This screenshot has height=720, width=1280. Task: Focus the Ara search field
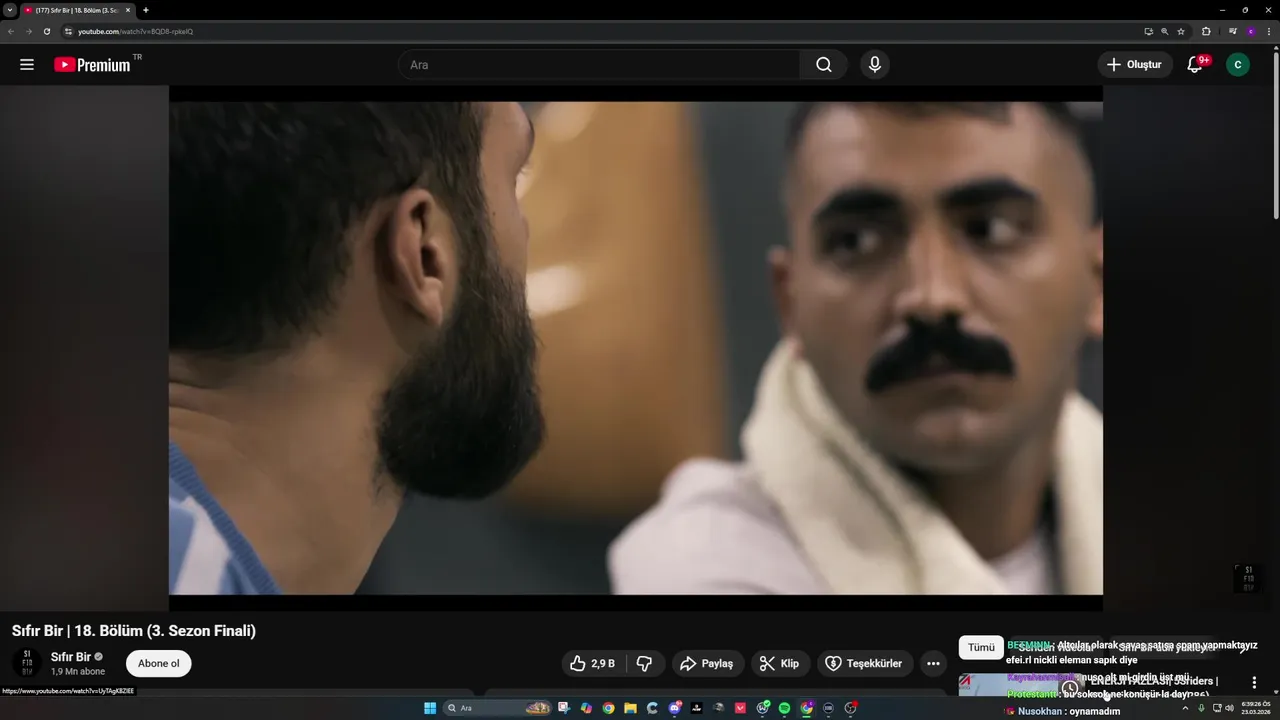[598, 65]
